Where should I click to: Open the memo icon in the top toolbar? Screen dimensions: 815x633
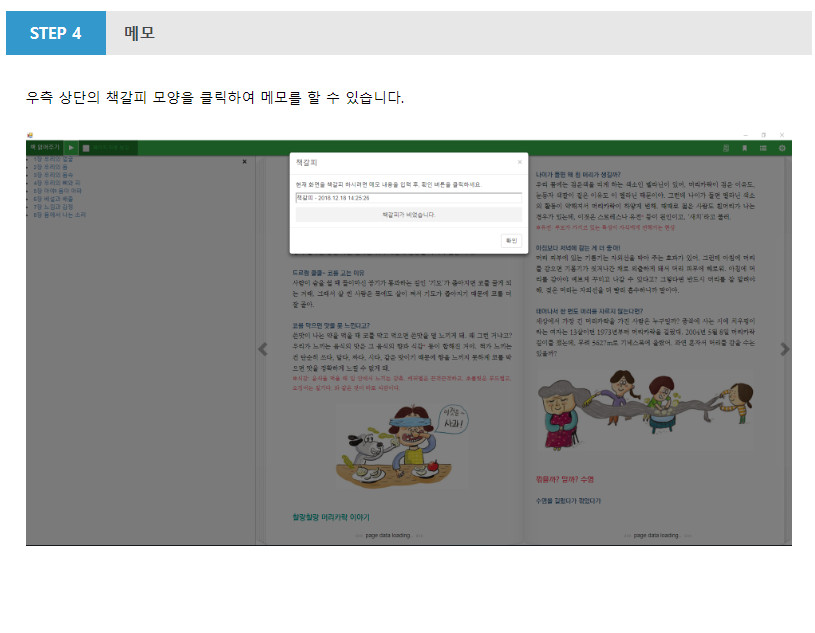point(725,148)
